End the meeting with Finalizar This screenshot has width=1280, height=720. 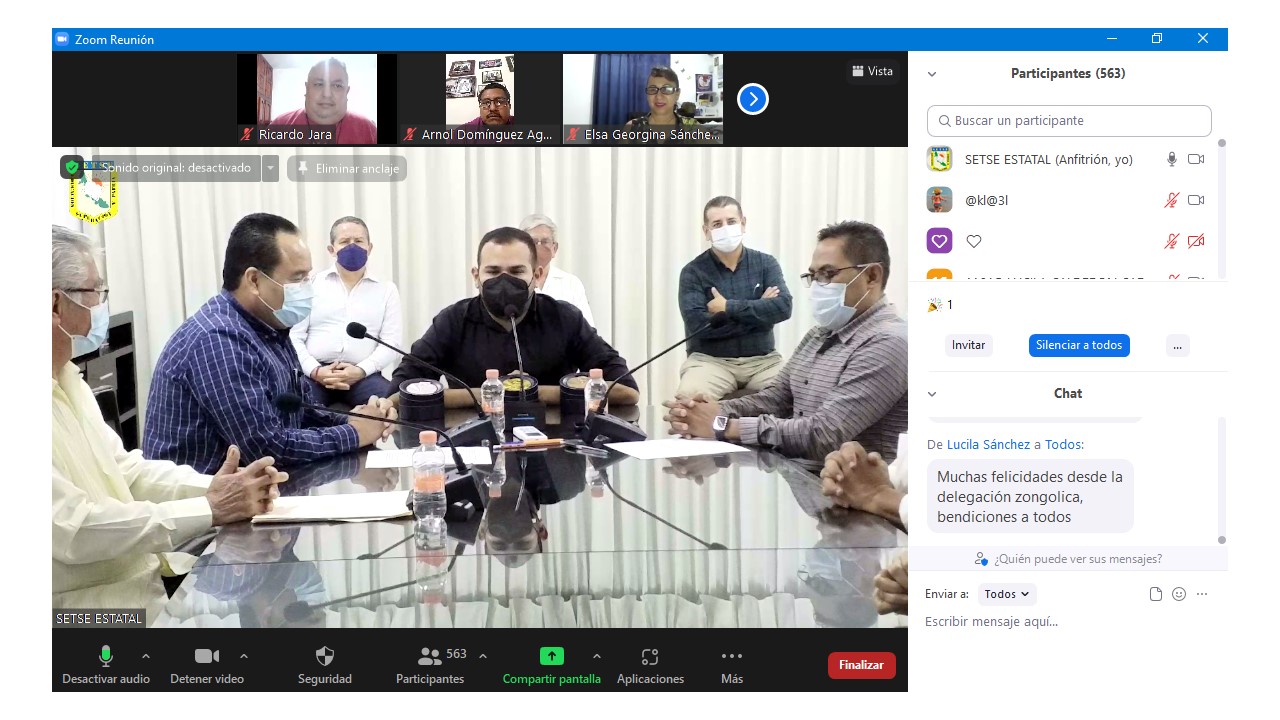(862, 665)
